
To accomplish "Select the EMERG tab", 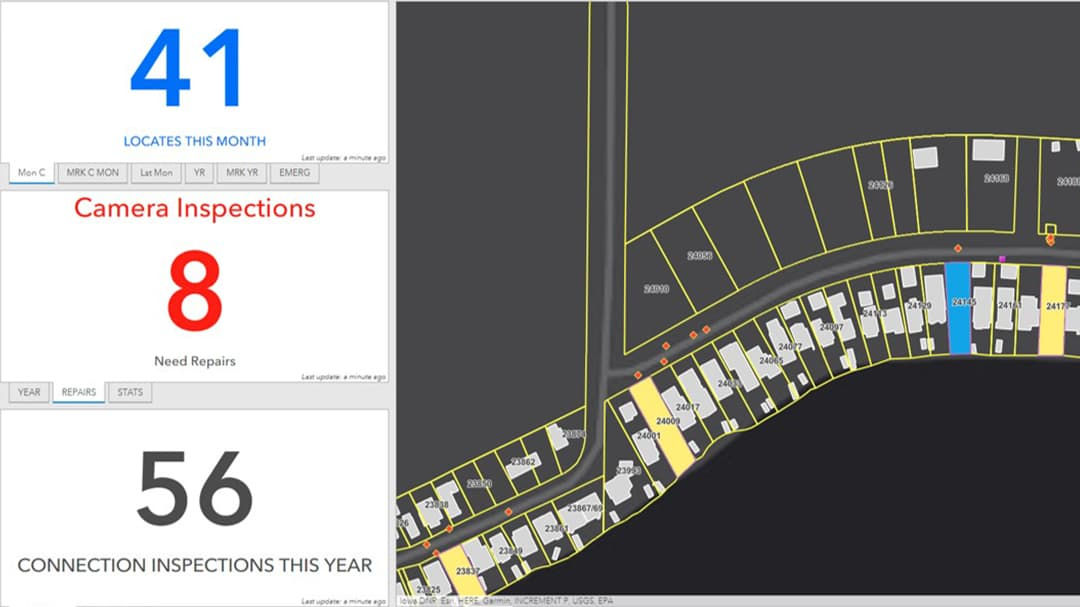I will coord(293,172).
